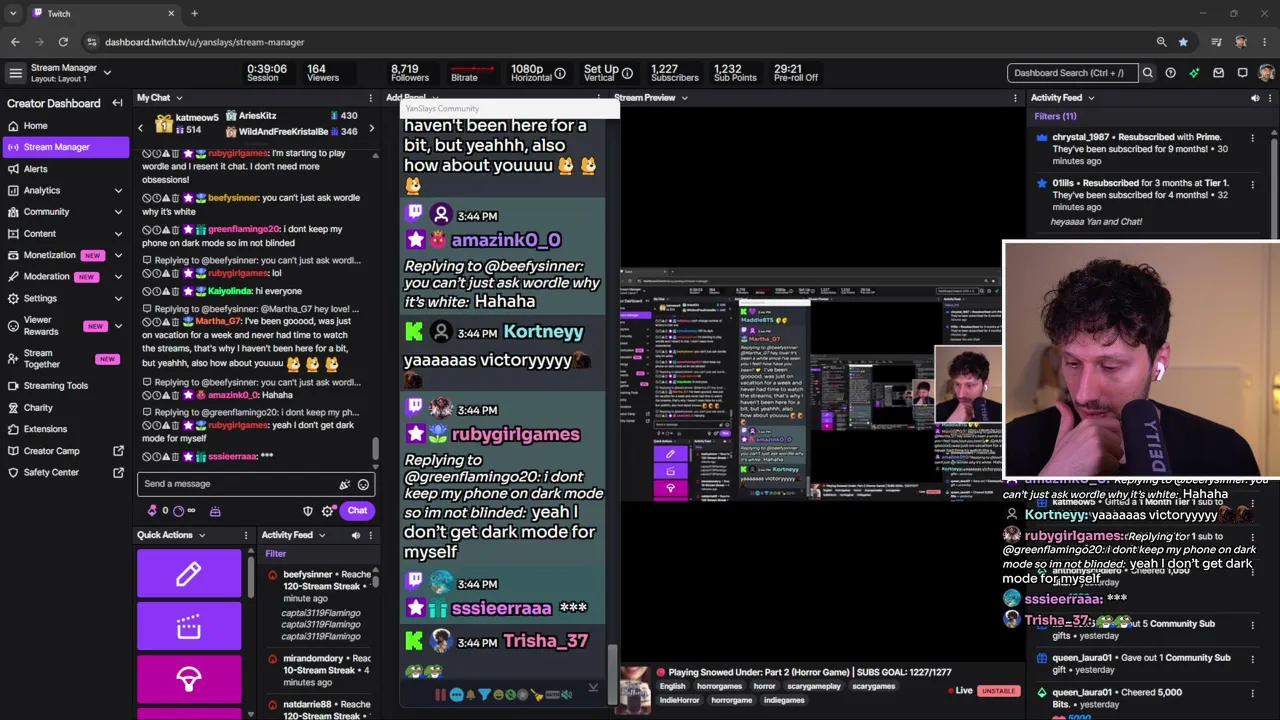Image resolution: width=1280 pixels, height=720 pixels.
Task: Open right Activity Feed options menu
Action: click(x=1270, y=98)
